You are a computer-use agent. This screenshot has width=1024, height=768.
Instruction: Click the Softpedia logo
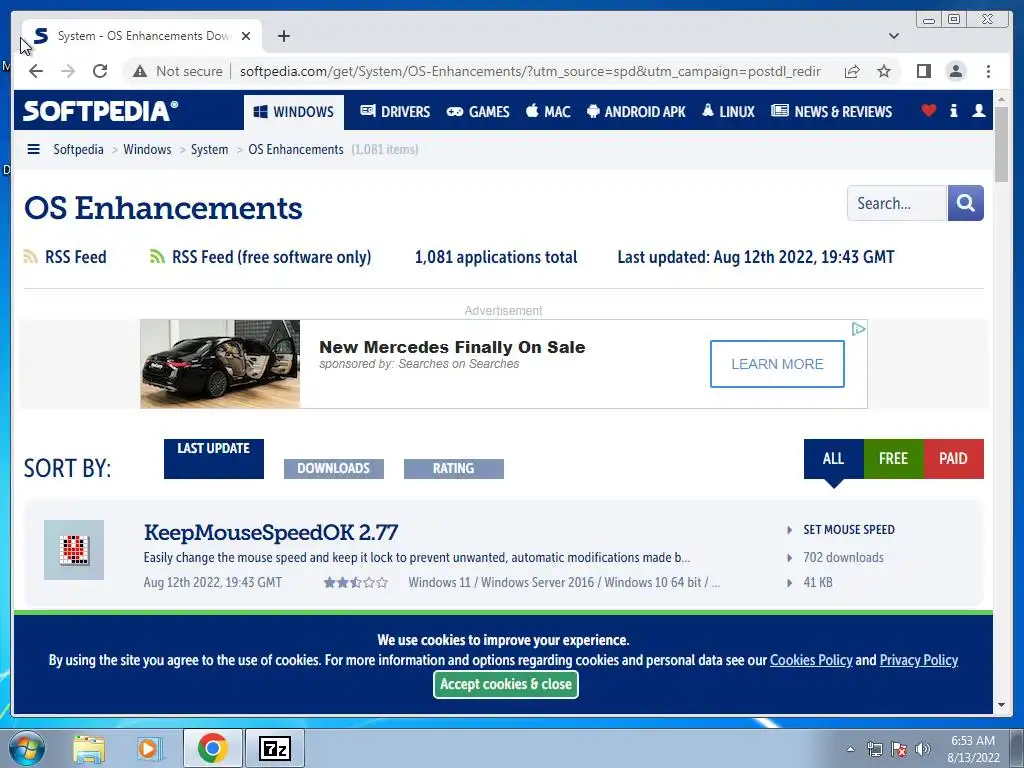(x=100, y=110)
